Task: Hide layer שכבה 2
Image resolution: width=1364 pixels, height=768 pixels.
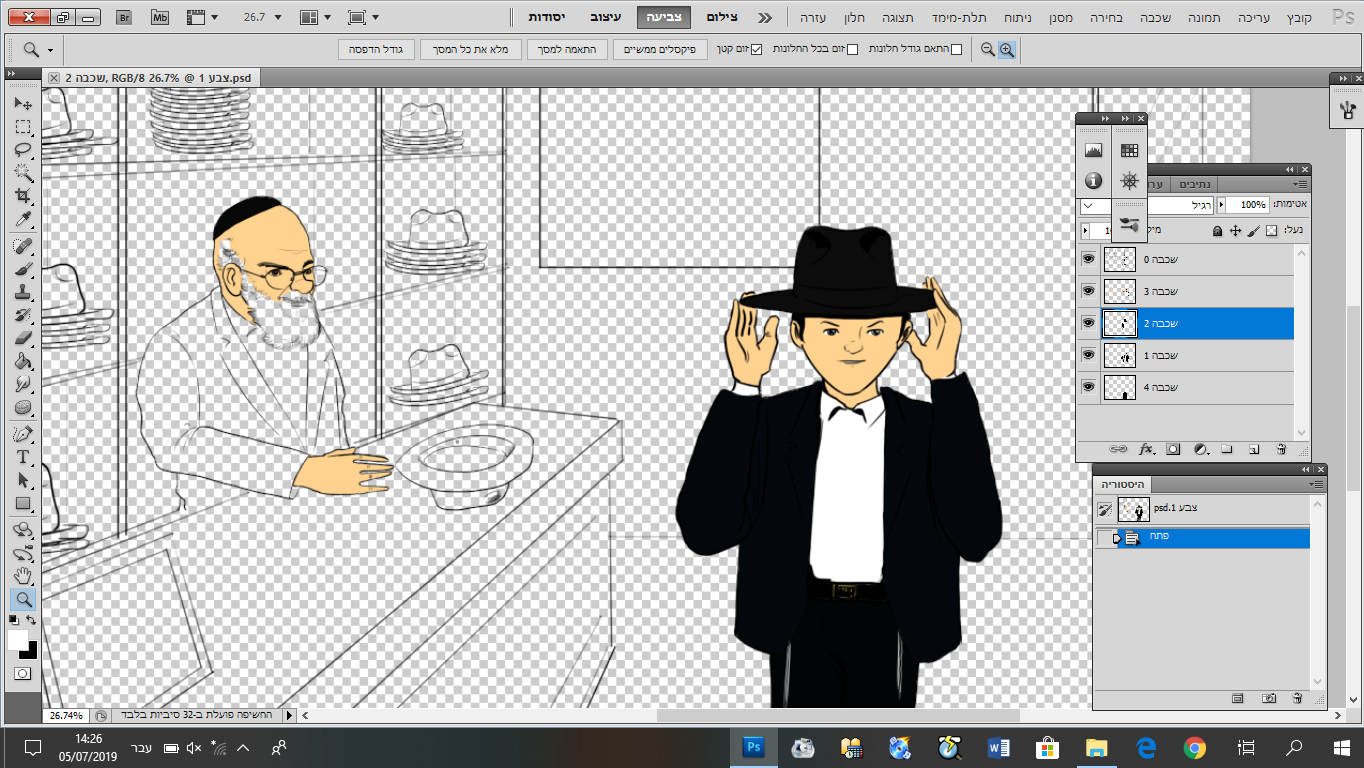Action: tap(1088, 323)
